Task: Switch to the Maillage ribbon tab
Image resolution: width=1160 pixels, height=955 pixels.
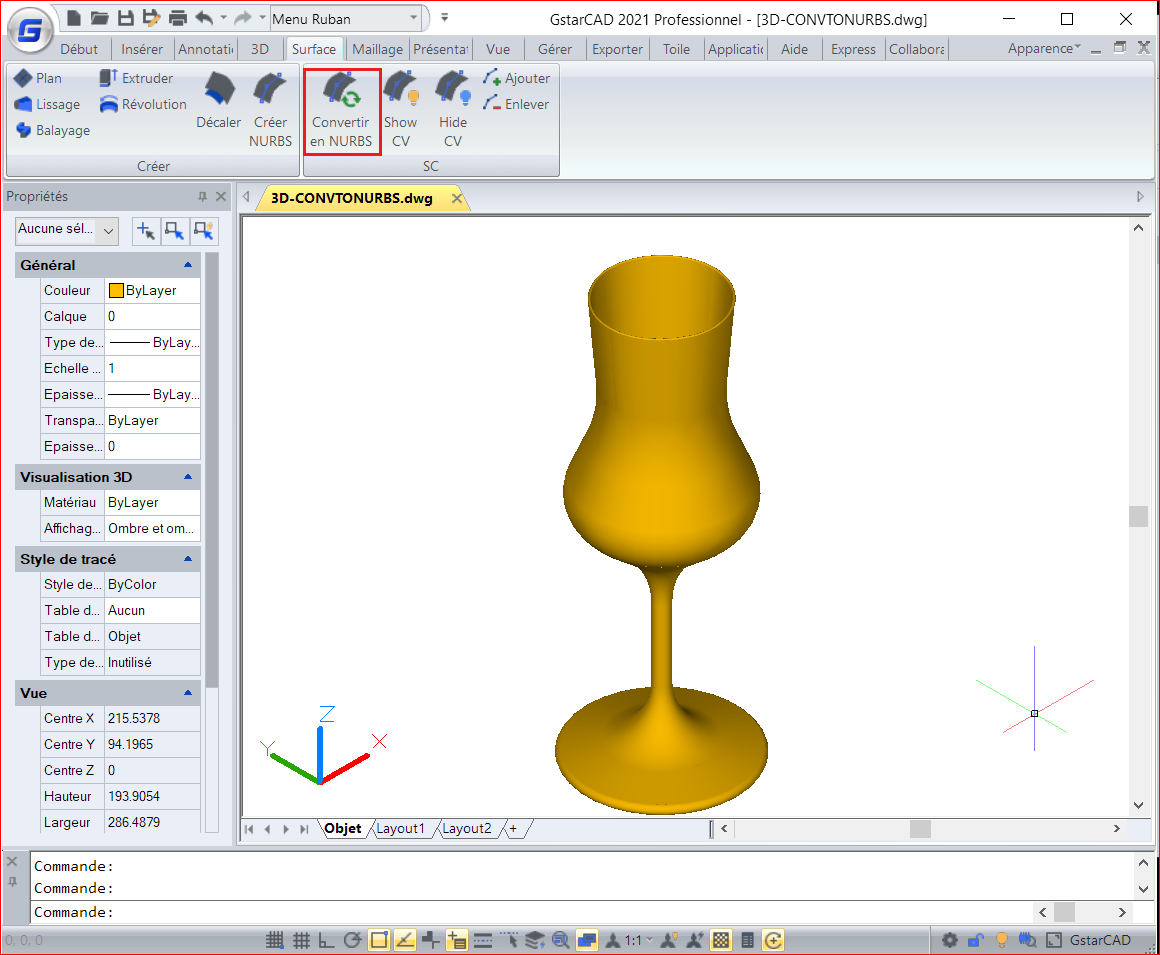Action: point(377,49)
